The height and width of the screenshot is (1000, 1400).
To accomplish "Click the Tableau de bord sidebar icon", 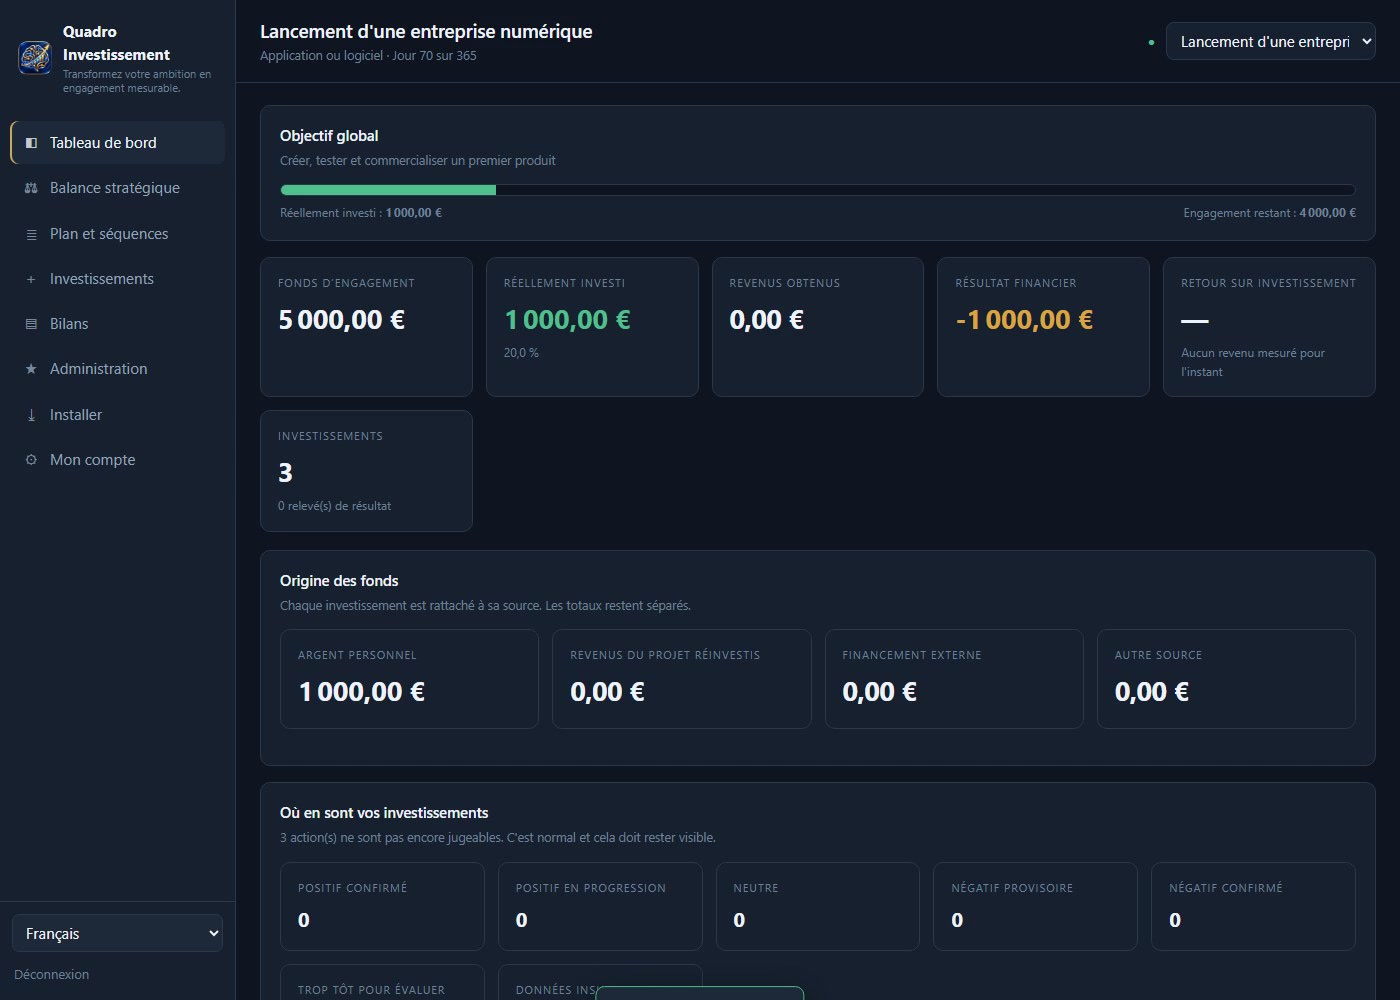I will (x=31, y=143).
